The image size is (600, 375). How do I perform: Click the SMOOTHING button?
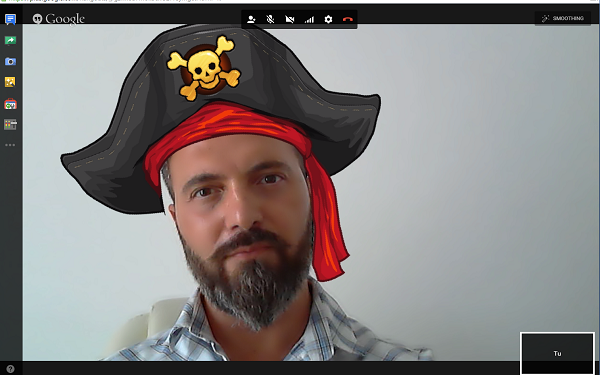tap(563, 18)
